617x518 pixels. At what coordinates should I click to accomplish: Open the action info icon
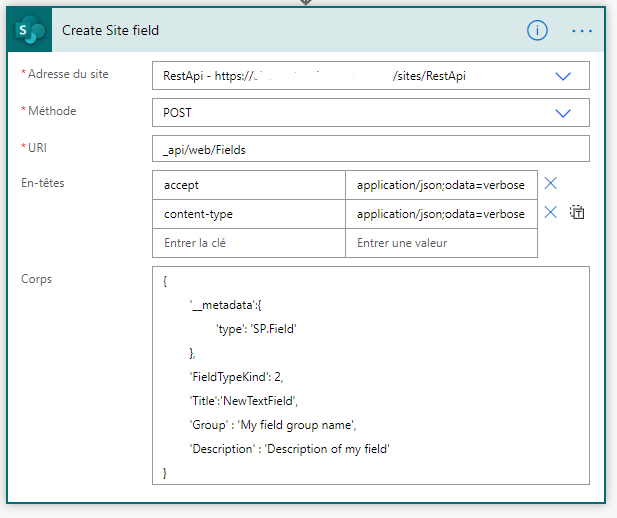pyautogui.click(x=537, y=30)
